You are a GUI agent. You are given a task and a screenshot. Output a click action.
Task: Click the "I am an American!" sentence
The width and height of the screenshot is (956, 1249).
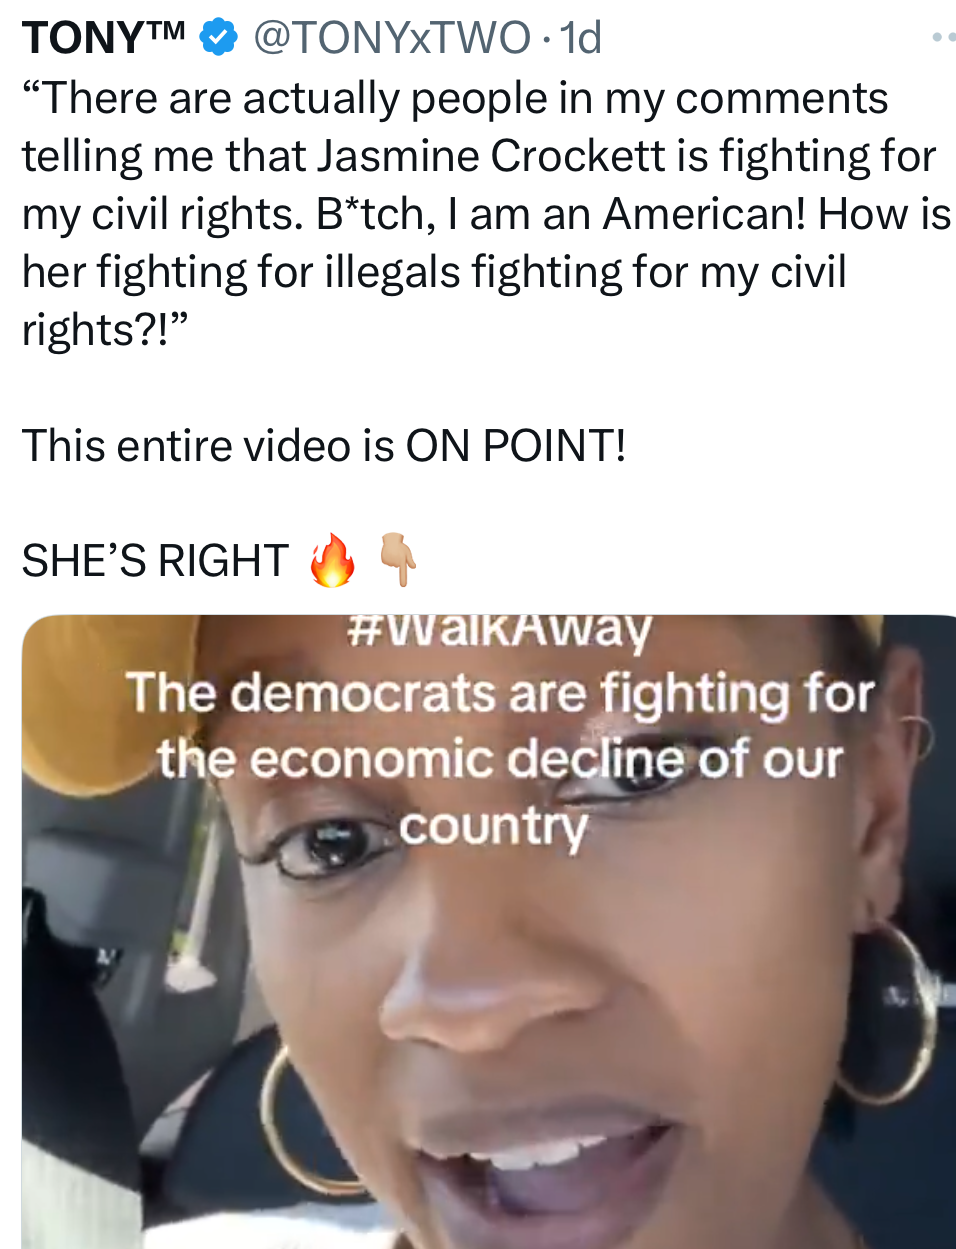tap(627, 214)
